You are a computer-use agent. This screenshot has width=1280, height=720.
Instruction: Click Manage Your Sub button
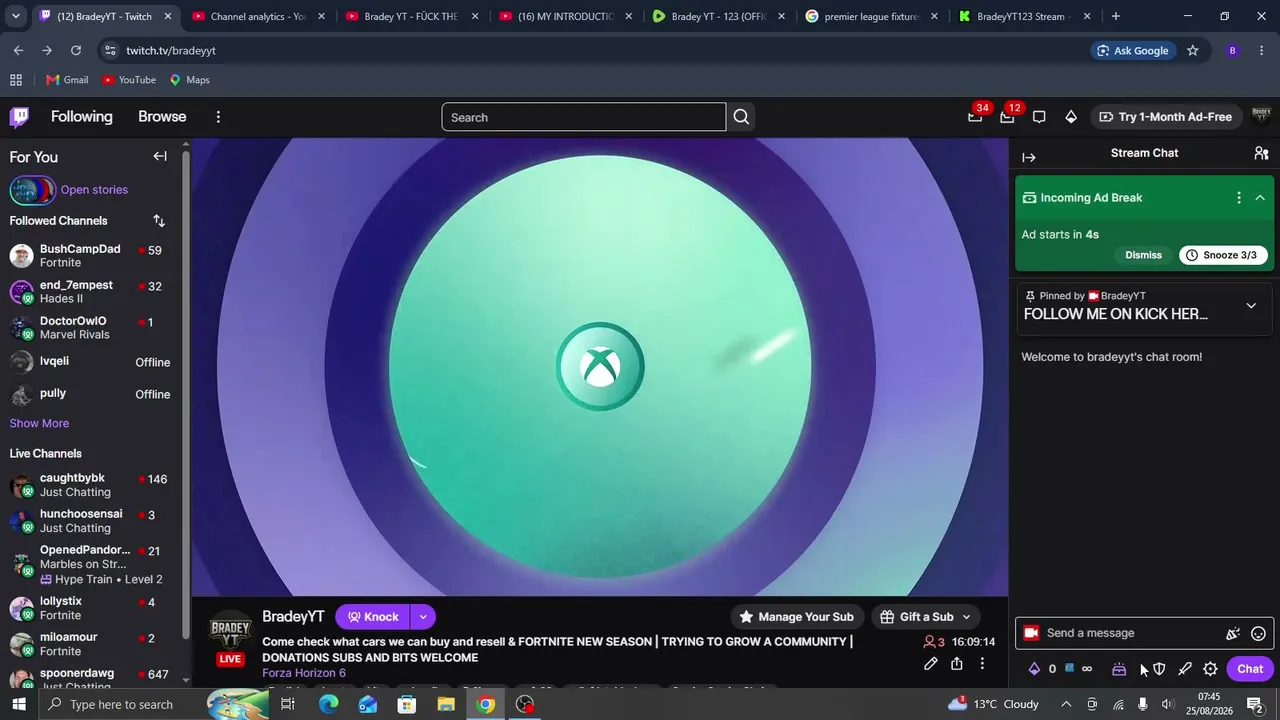click(796, 617)
